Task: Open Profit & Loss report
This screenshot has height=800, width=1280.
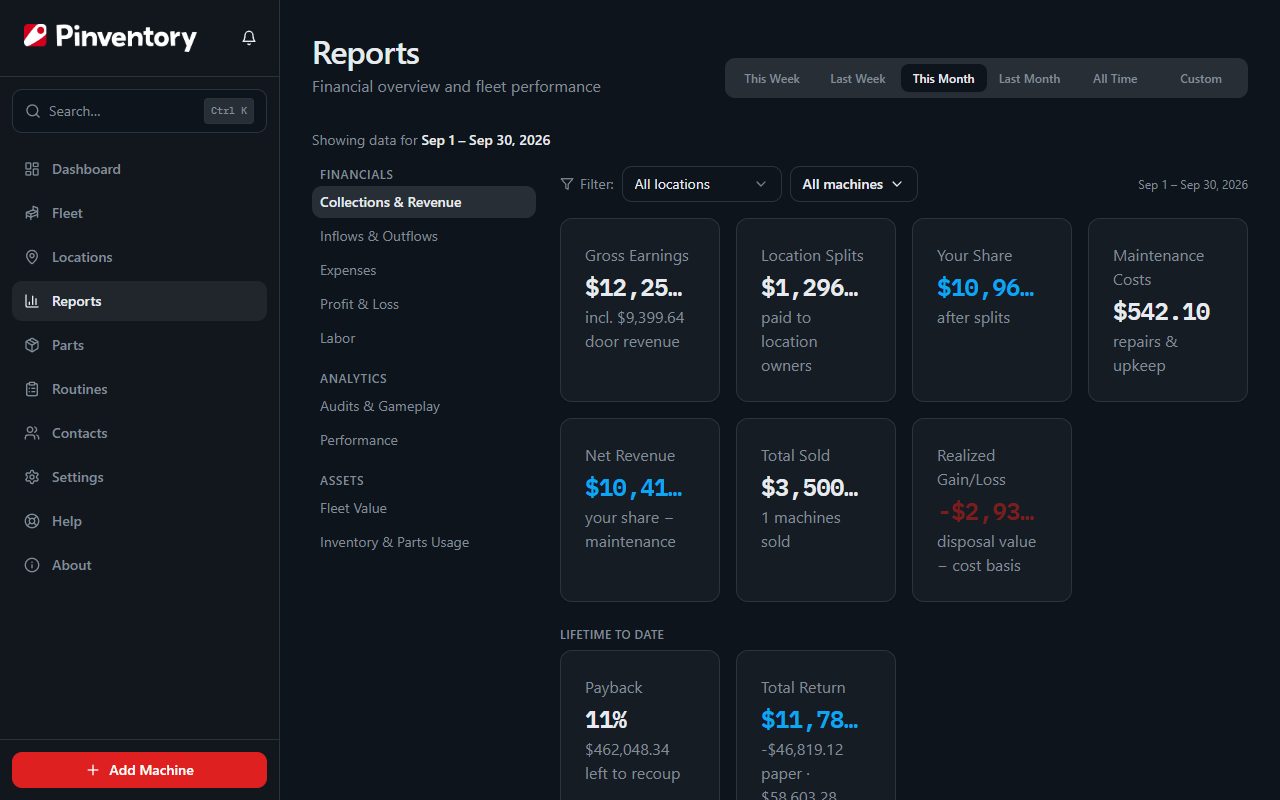Action: click(424, 304)
